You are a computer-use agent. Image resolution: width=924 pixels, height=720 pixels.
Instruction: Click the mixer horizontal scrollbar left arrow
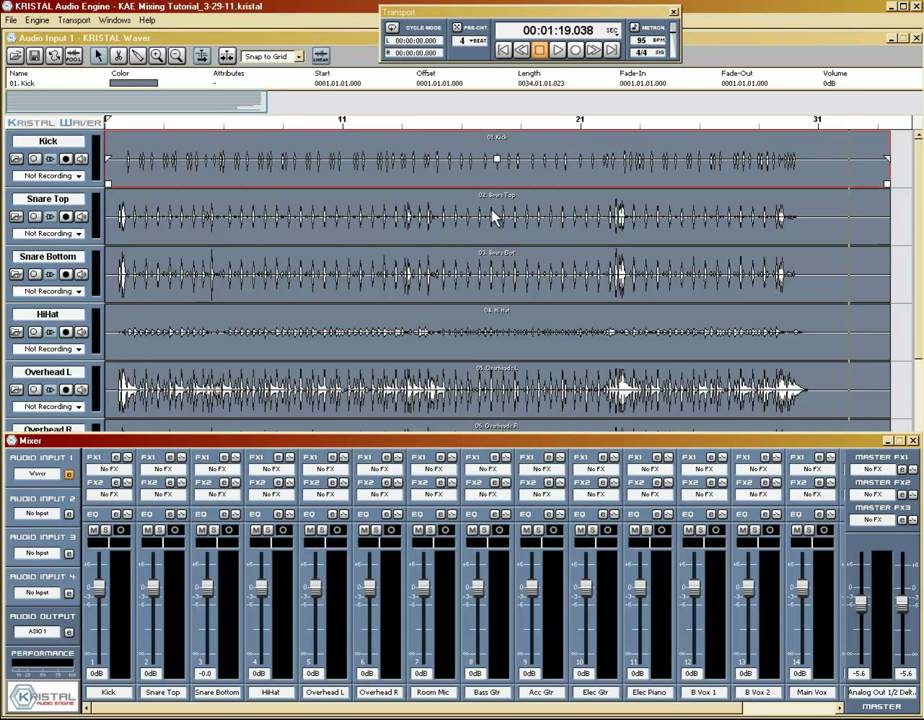coord(87,708)
